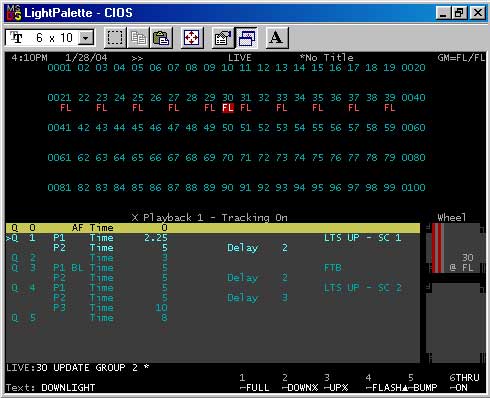Minimize the LightPalette window

tap(443, 13)
